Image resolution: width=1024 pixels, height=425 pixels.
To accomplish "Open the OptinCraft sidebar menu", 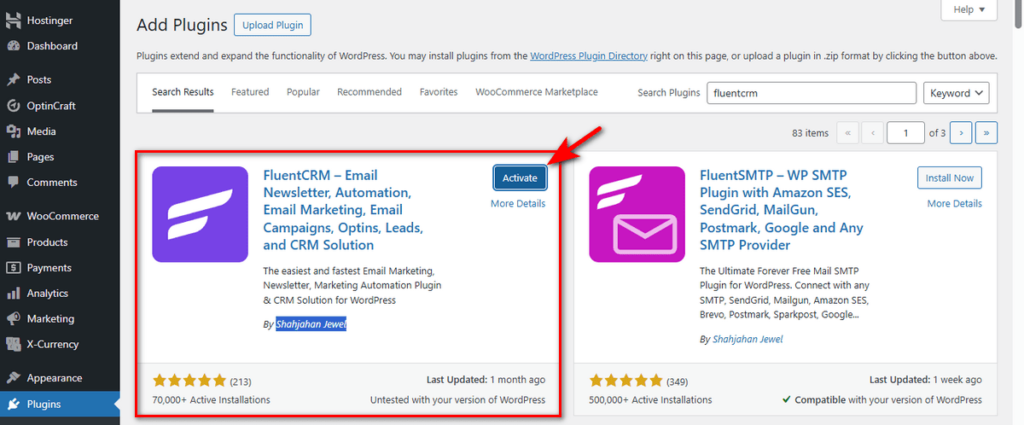I will tap(59, 106).
